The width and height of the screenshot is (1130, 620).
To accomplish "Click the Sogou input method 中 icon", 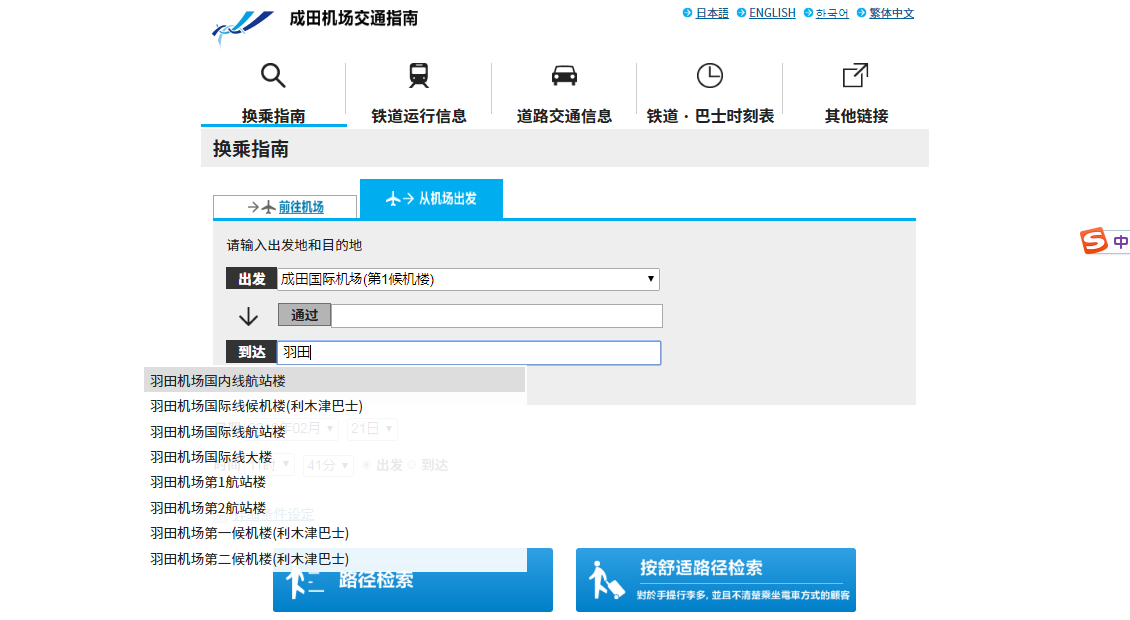I will (1119, 241).
